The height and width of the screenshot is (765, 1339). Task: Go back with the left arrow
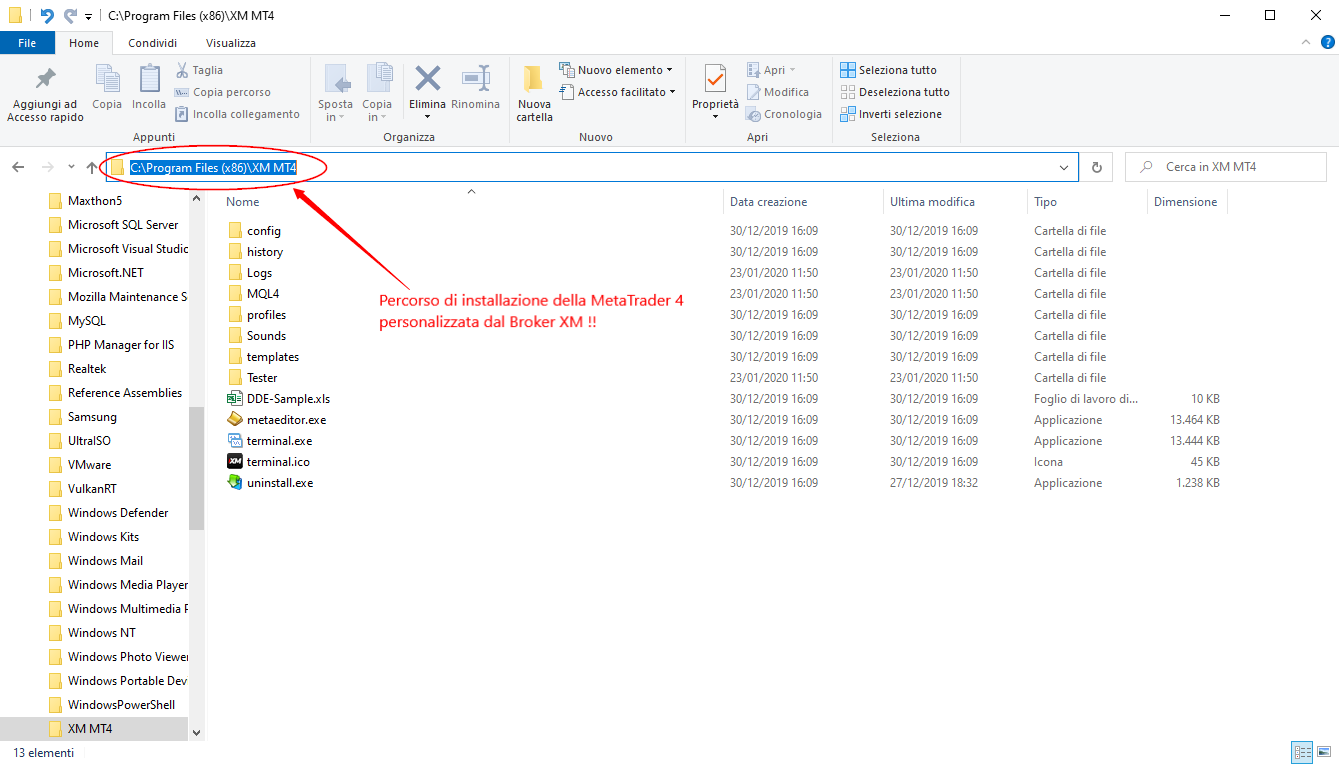(x=18, y=167)
